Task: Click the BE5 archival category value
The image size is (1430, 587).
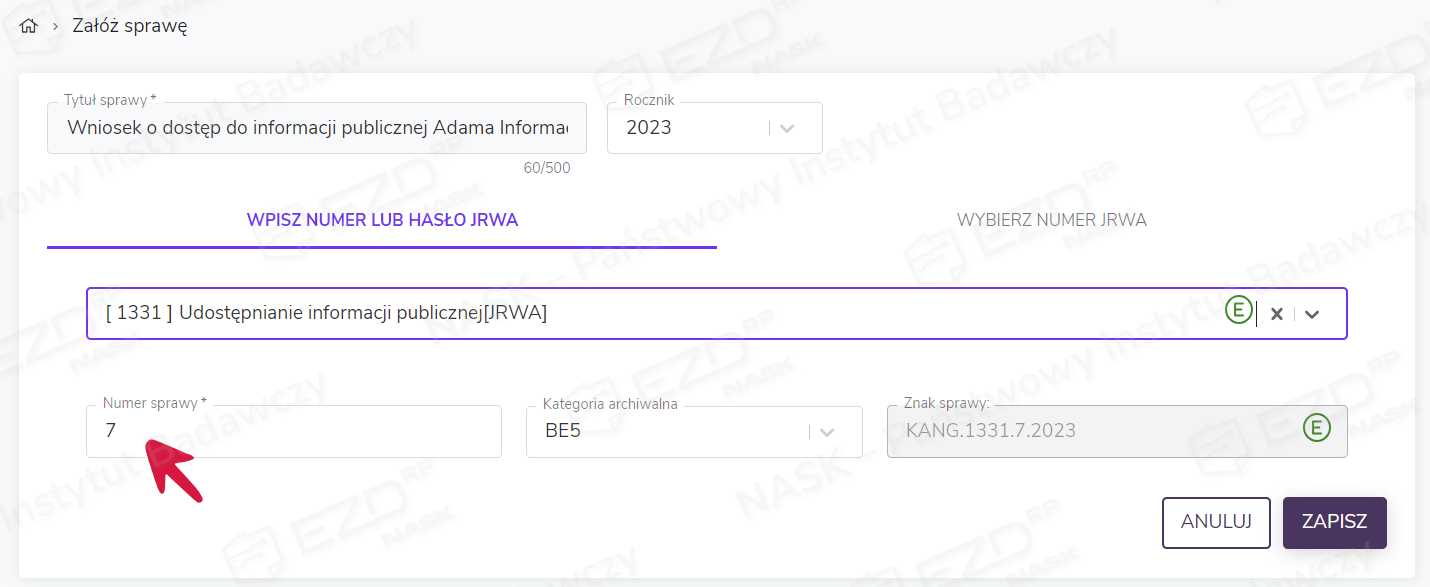Action: pos(565,432)
